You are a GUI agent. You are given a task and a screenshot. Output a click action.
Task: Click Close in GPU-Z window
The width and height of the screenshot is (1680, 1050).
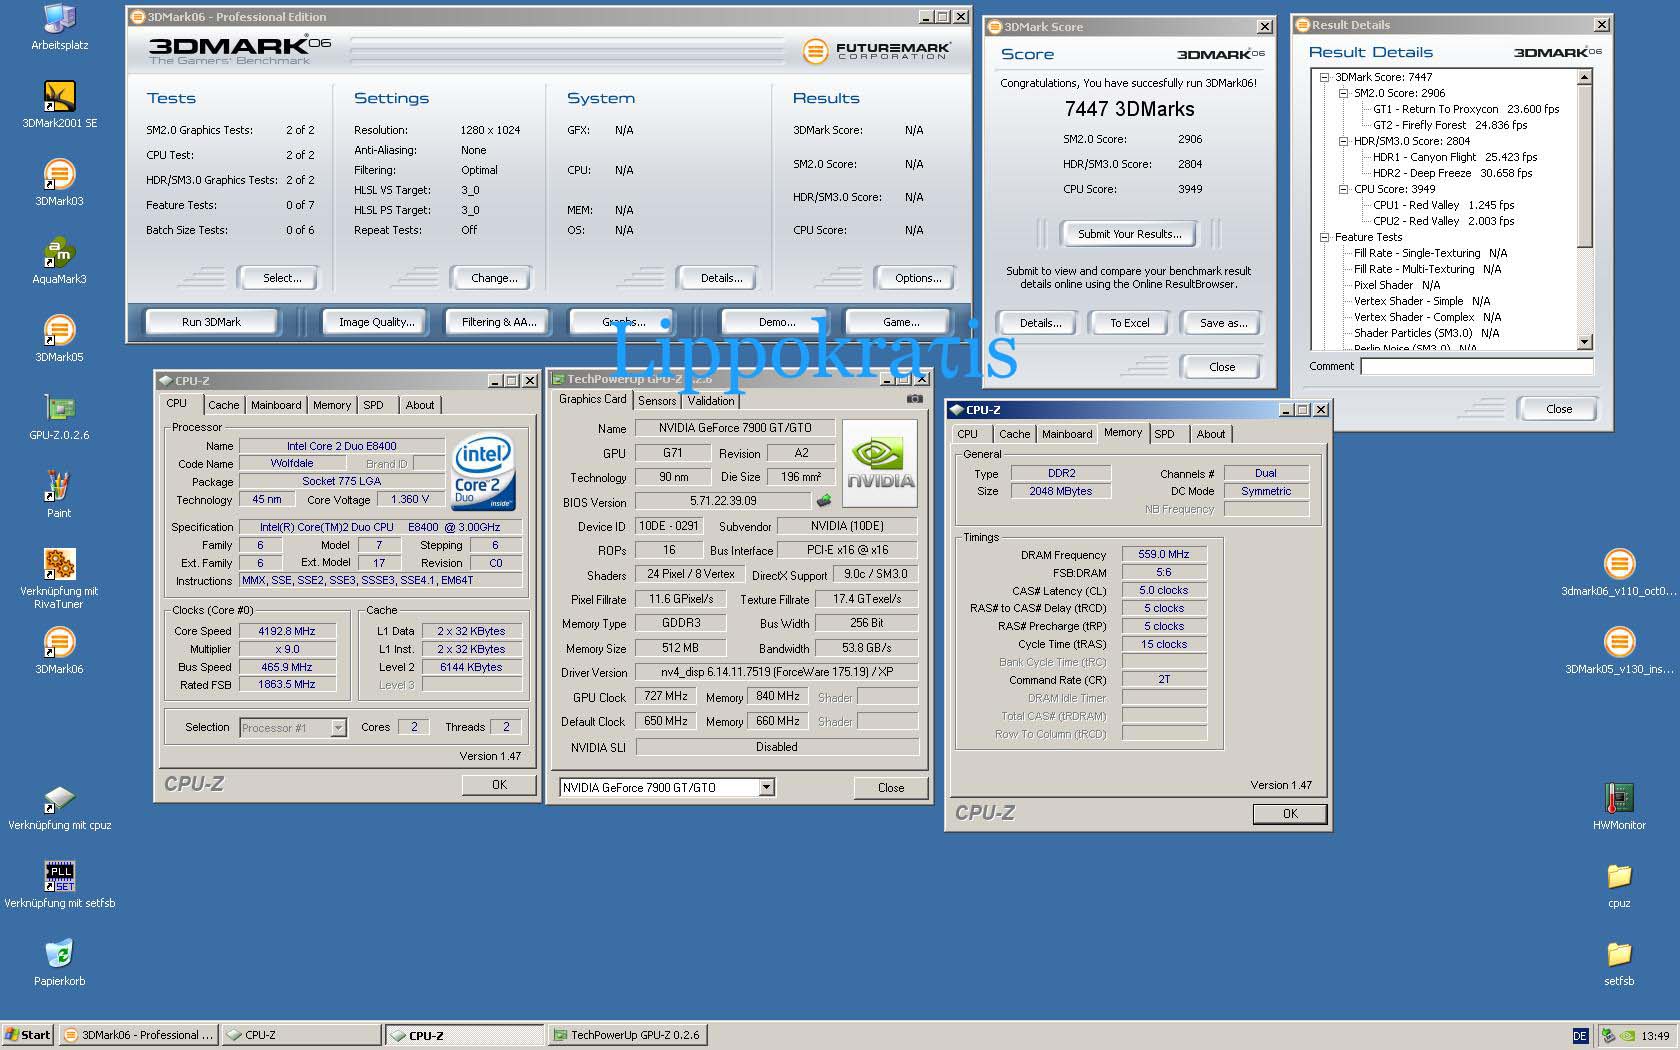pyautogui.click(x=891, y=788)
